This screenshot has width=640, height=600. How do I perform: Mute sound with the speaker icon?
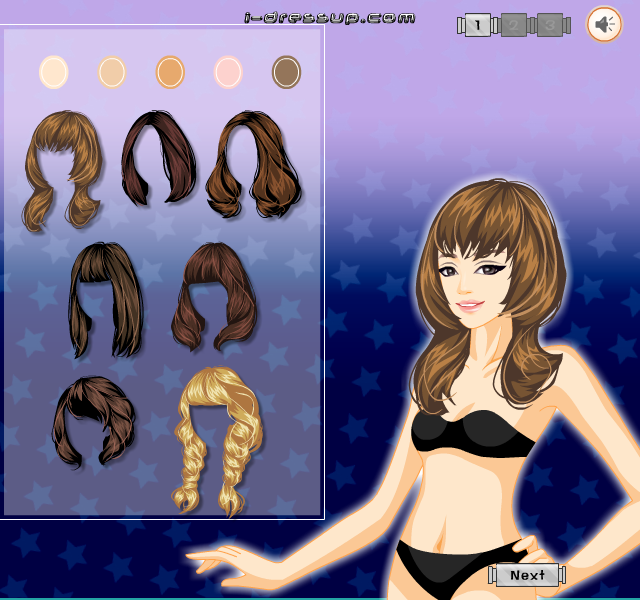[604, 24]
